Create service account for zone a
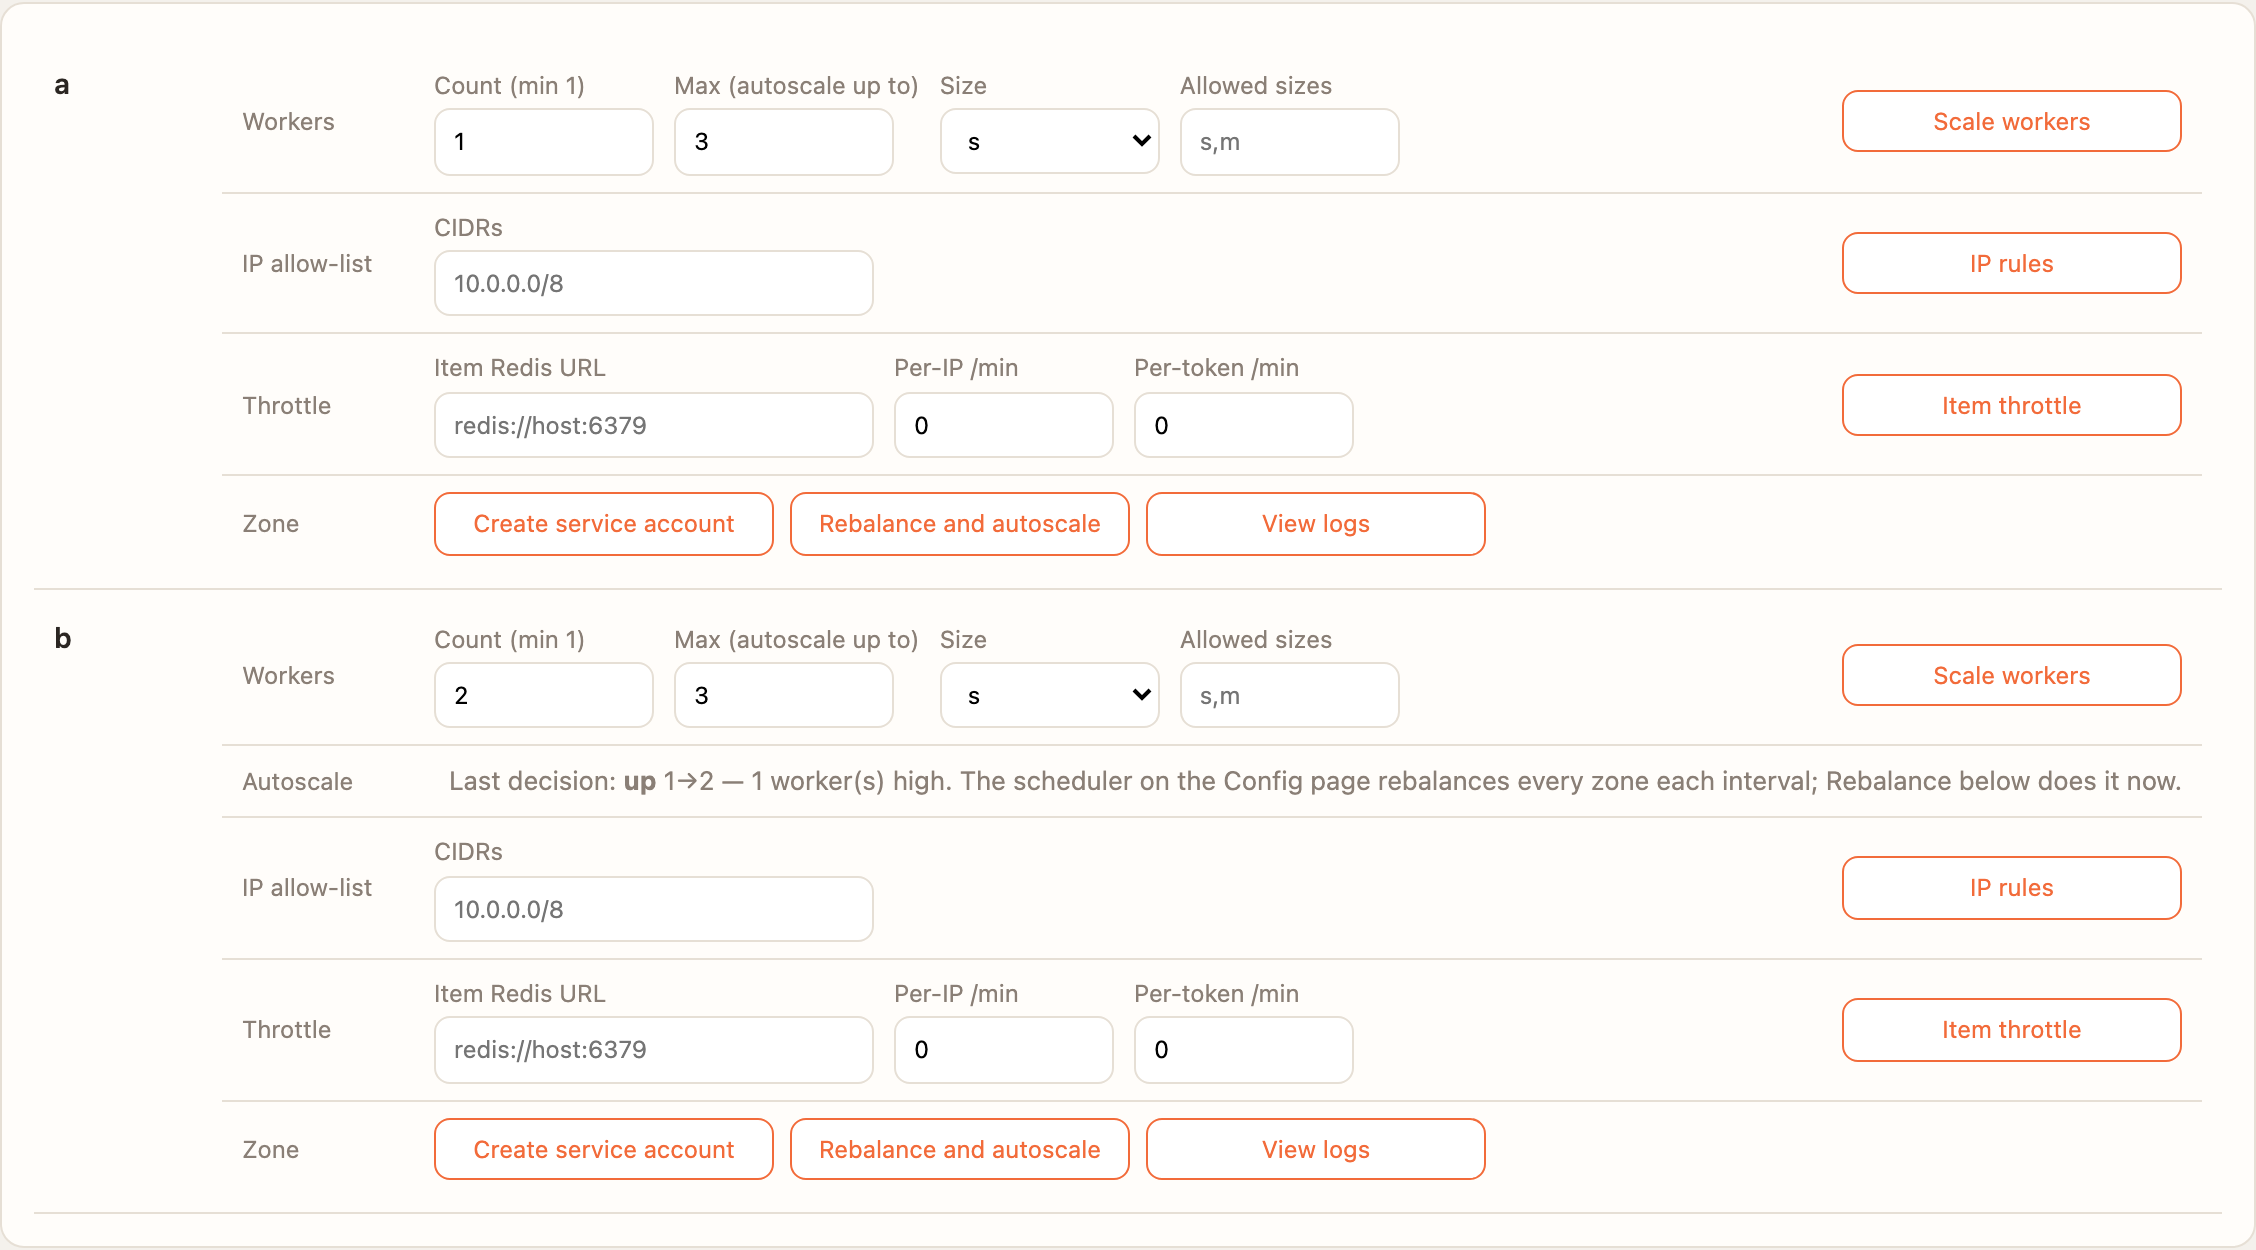This screenshot has width=2256, height=1250. pyautogui.click(x=604, y=523)
